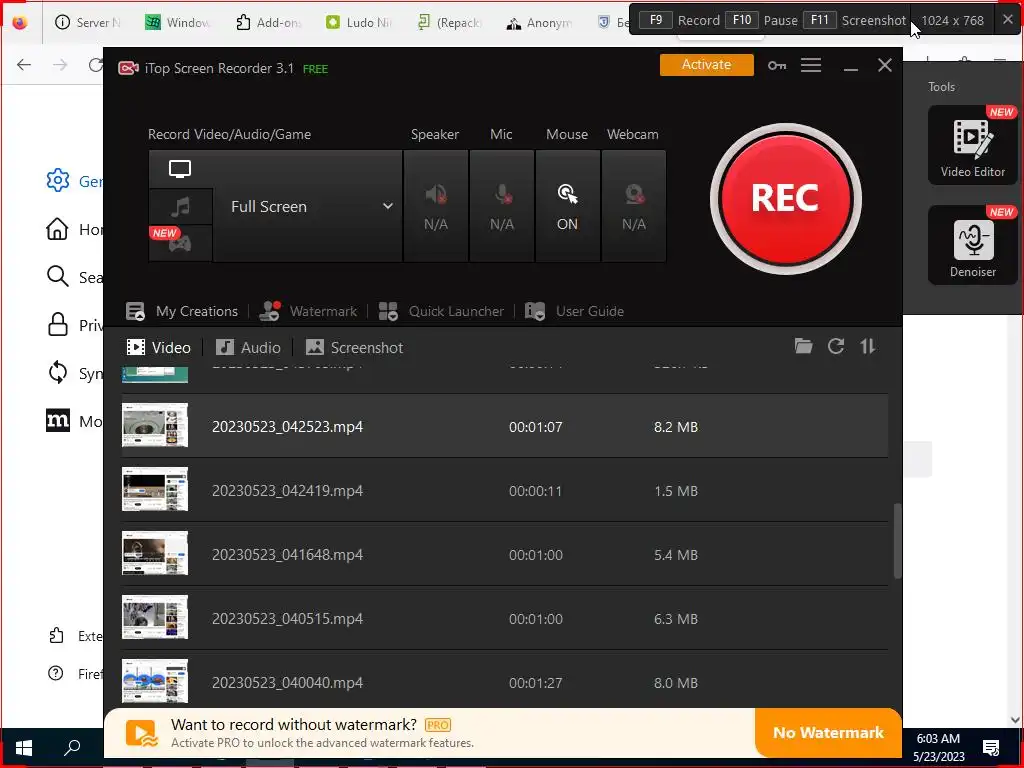Switch to the Ludo browser tab
This screenshot has width=1024, height=768.
pos(359,22)
